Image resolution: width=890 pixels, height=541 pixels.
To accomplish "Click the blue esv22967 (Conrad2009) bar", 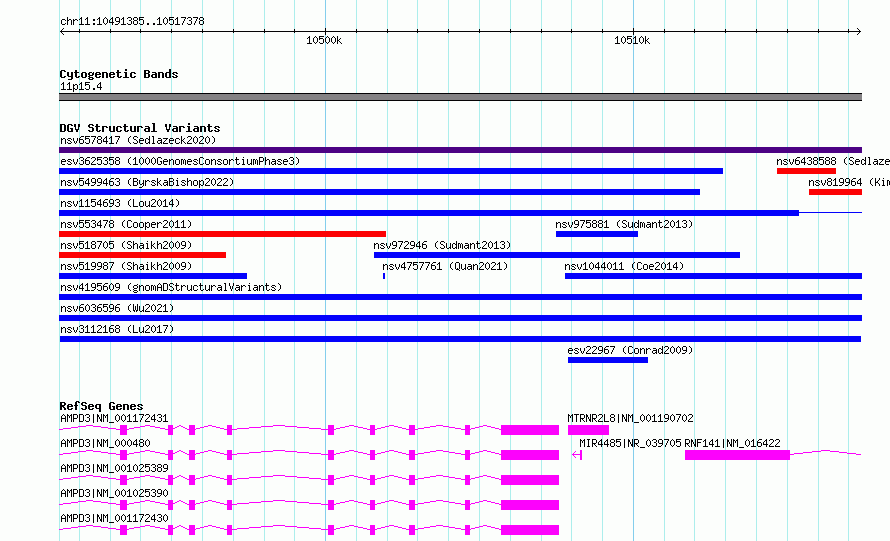I will coord(608,360).
